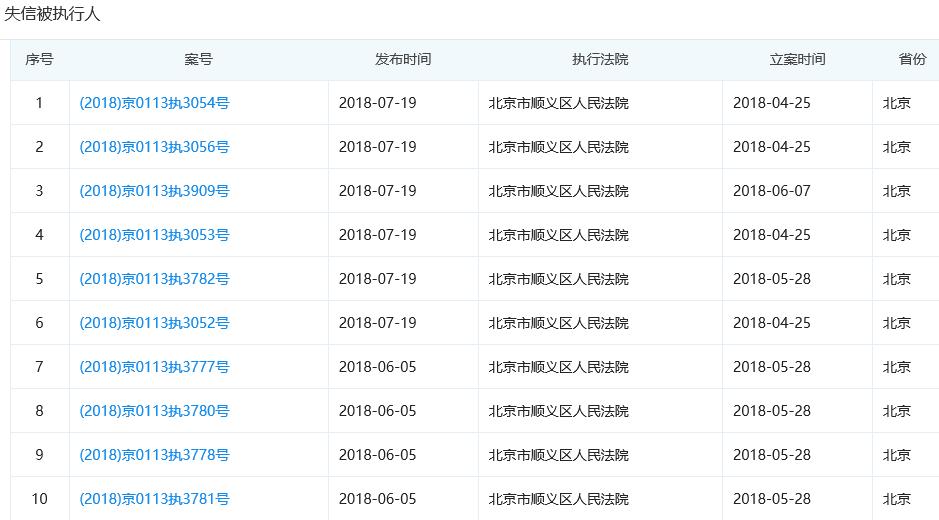Click province 北京 in row 7
Viewport: 939px width, 520px height.
896,367
